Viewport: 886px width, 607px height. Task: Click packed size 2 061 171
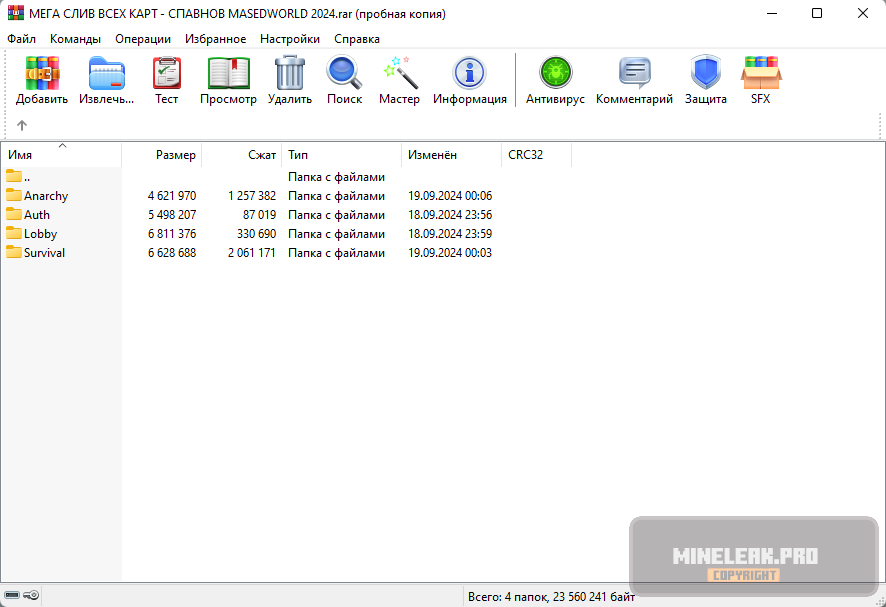coord(252,253)
